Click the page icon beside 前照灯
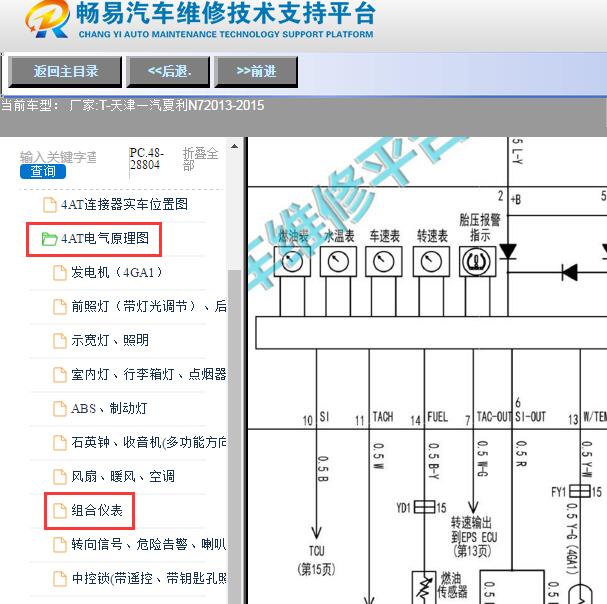This screenshot has height=604, width=607. pyautogui.click(x=60, y=307)
